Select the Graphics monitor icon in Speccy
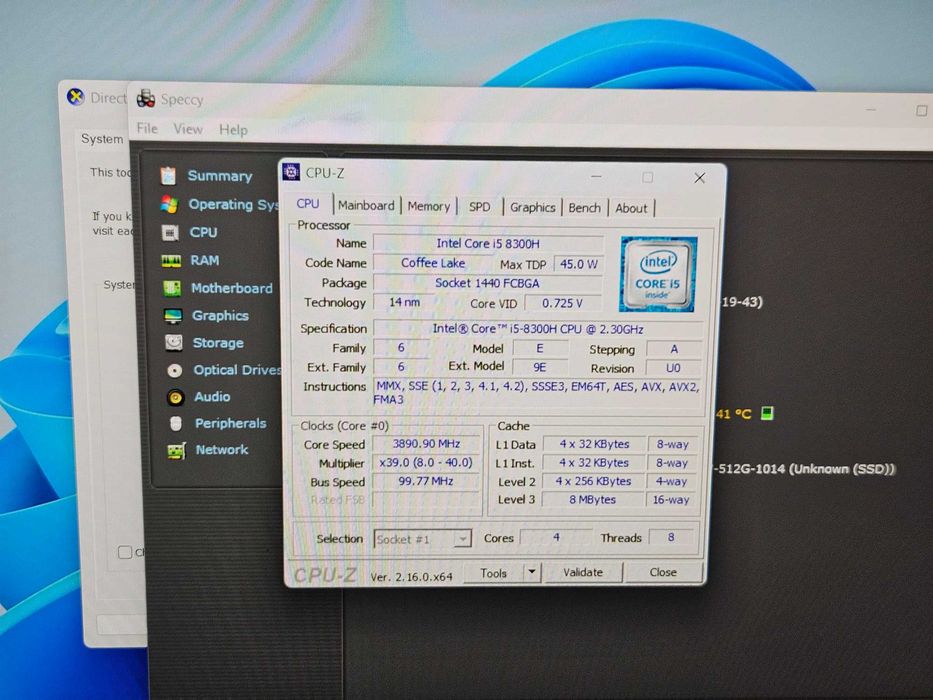The image size is (933, 700). (x=173, y=315)
